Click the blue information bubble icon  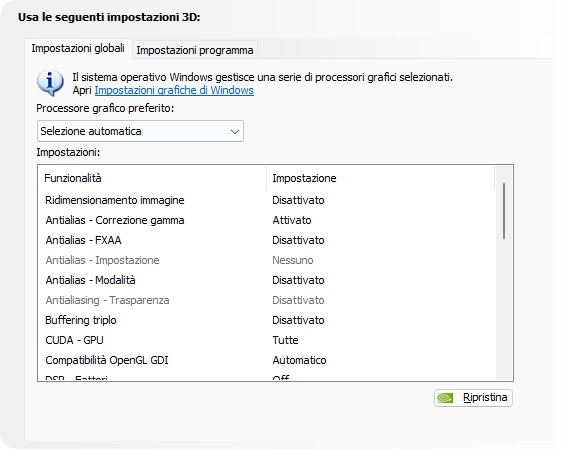coord(50,83)
